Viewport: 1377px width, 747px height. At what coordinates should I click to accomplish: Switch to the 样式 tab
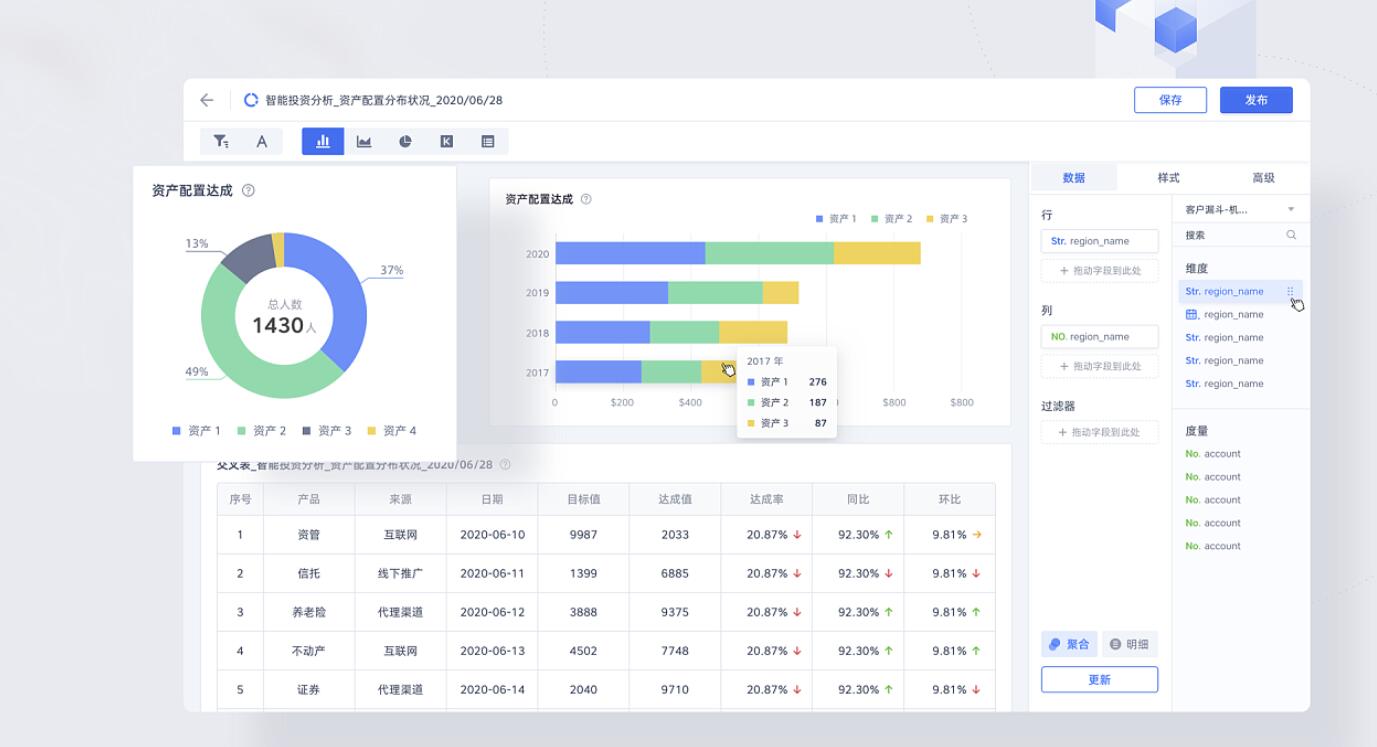(x=1168, y=178)
